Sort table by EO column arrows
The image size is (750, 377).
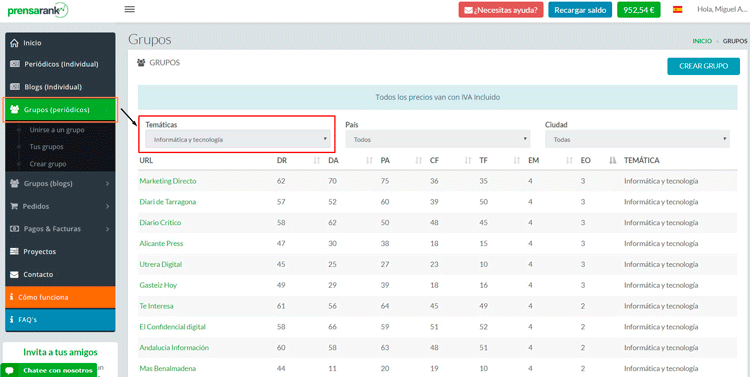coord(612,161)
